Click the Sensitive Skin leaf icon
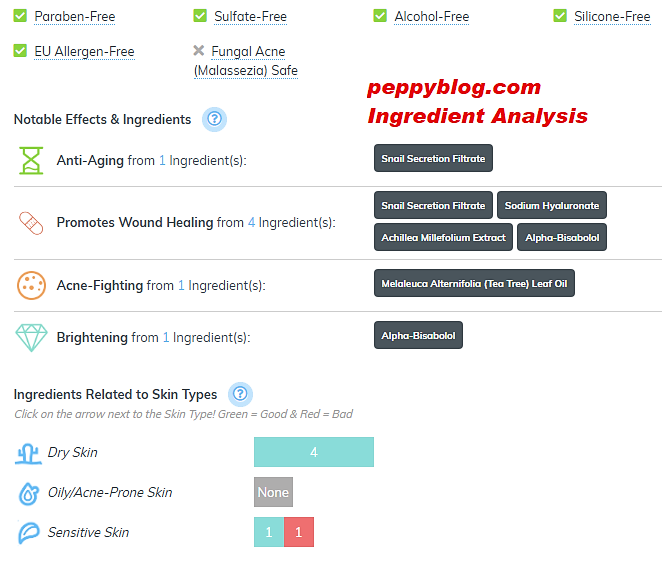 27,533
